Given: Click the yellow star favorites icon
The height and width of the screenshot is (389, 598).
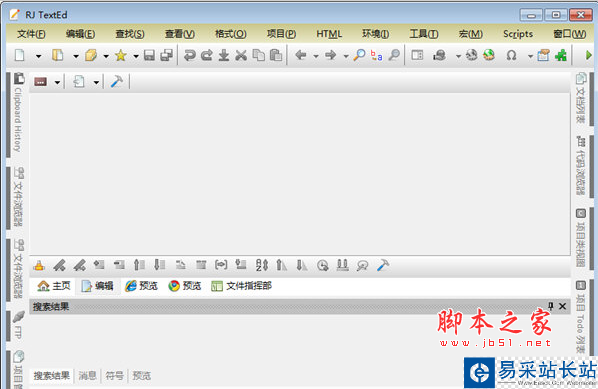Looking at the screenshot, I should point(121,55).
